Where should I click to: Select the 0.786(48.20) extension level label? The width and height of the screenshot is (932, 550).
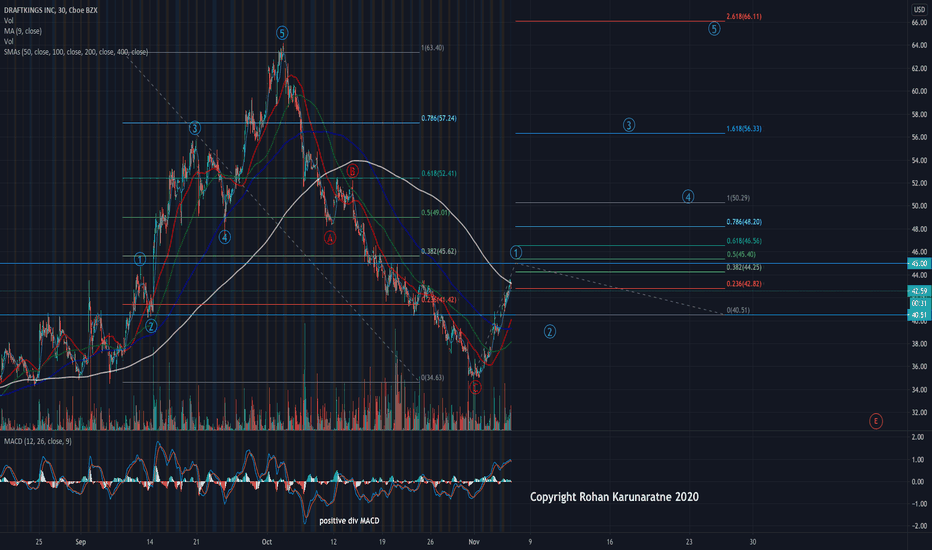coord(744,222)
